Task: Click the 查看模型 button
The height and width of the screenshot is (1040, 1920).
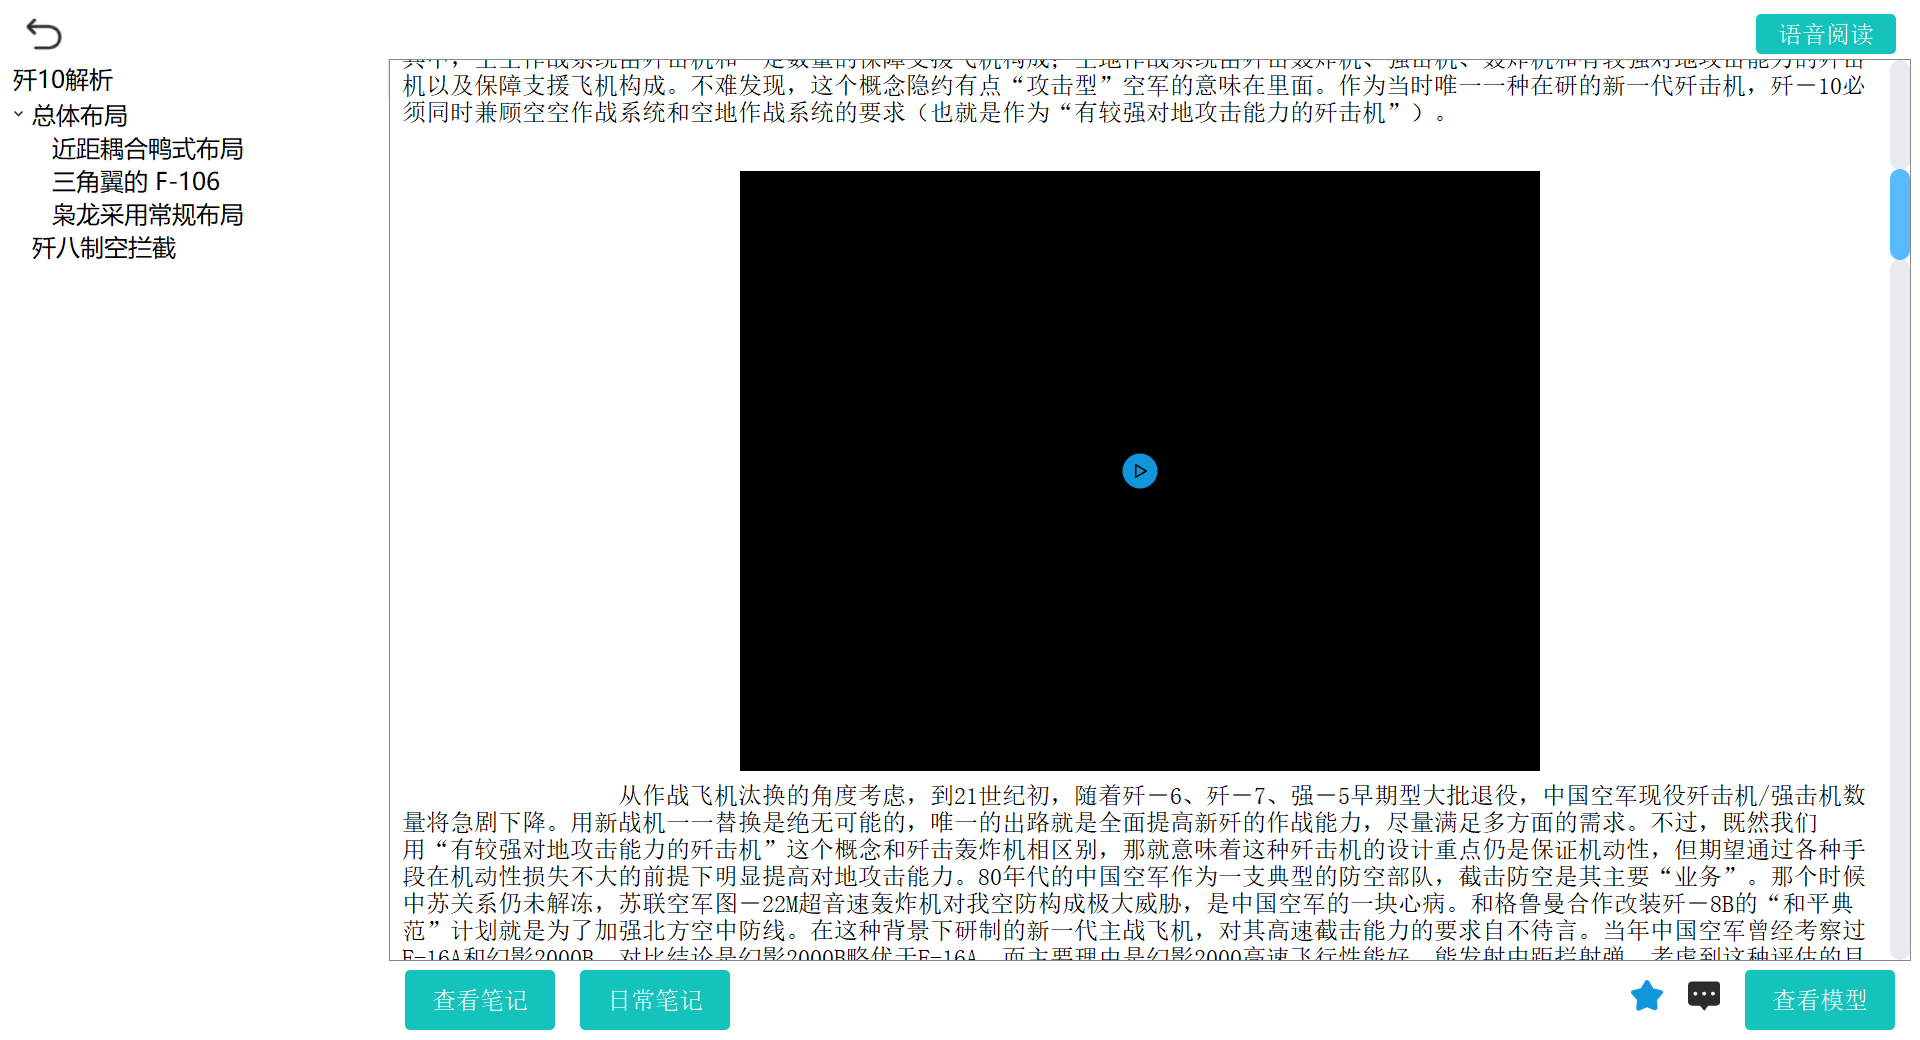Action: (x=1820, y=1000)
